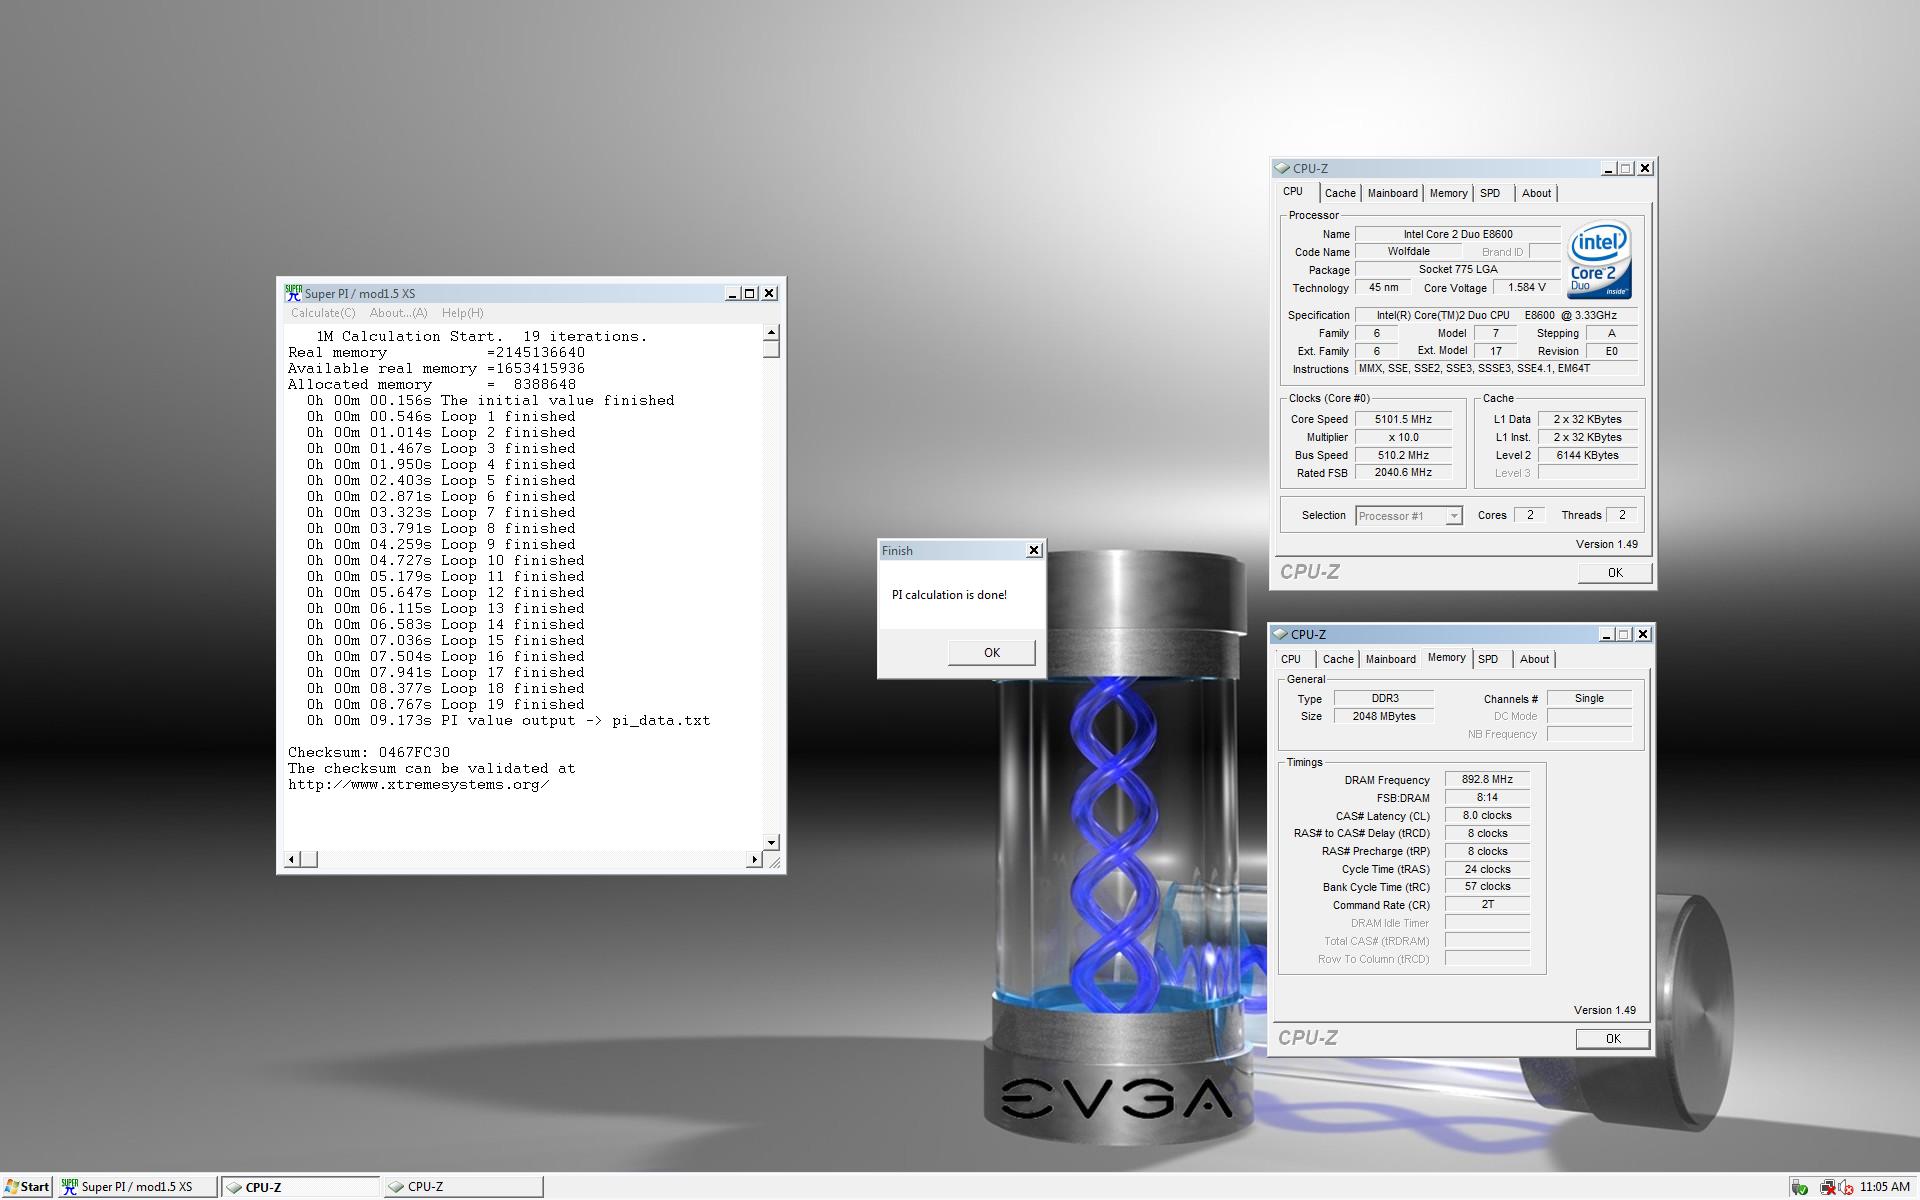Switch to About tab in upper CPU-Z
Image resolution: width=1920 pixels, height=1200 pixels.
click(x=1536, y=193)
